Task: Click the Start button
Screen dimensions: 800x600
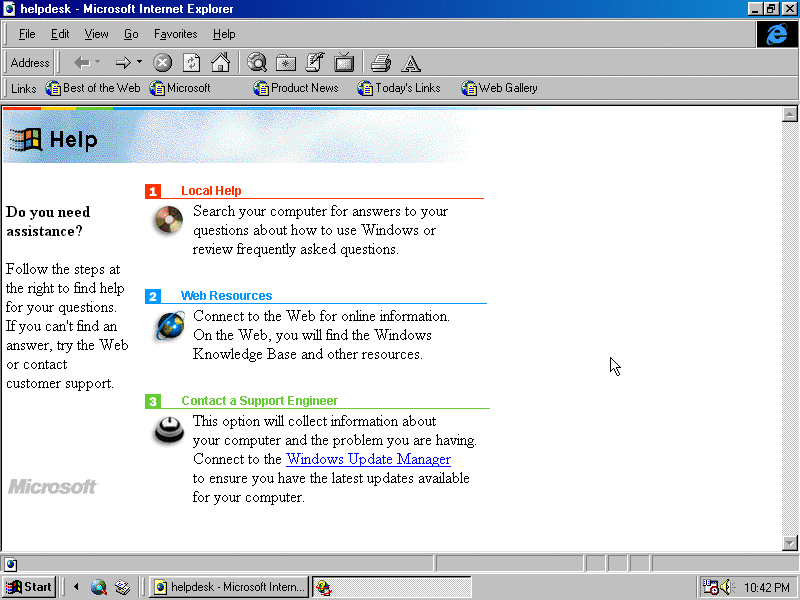Action: (29, 587)
